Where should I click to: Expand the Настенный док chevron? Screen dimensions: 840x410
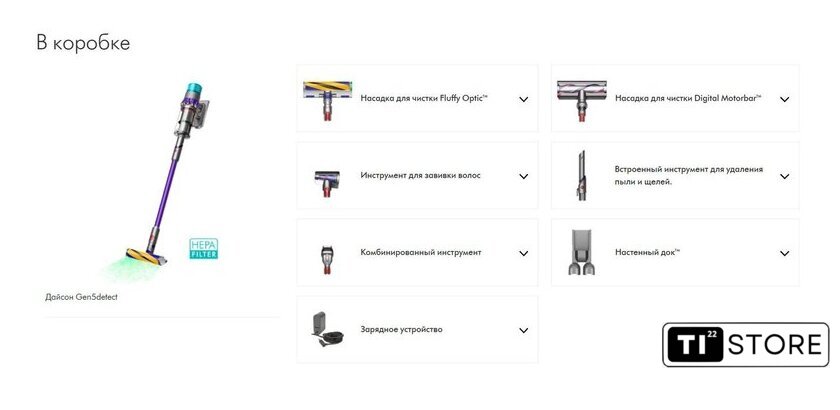pos(784,254)
